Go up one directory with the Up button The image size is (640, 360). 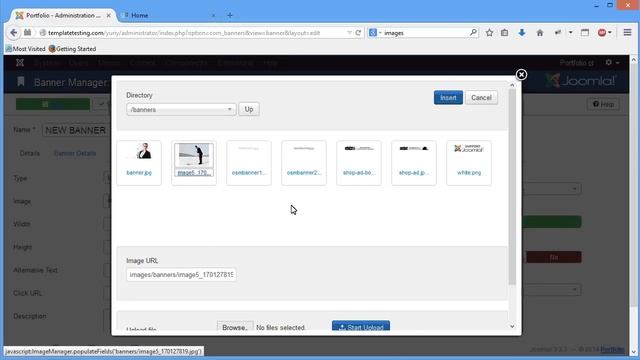[x=249, y=109]
